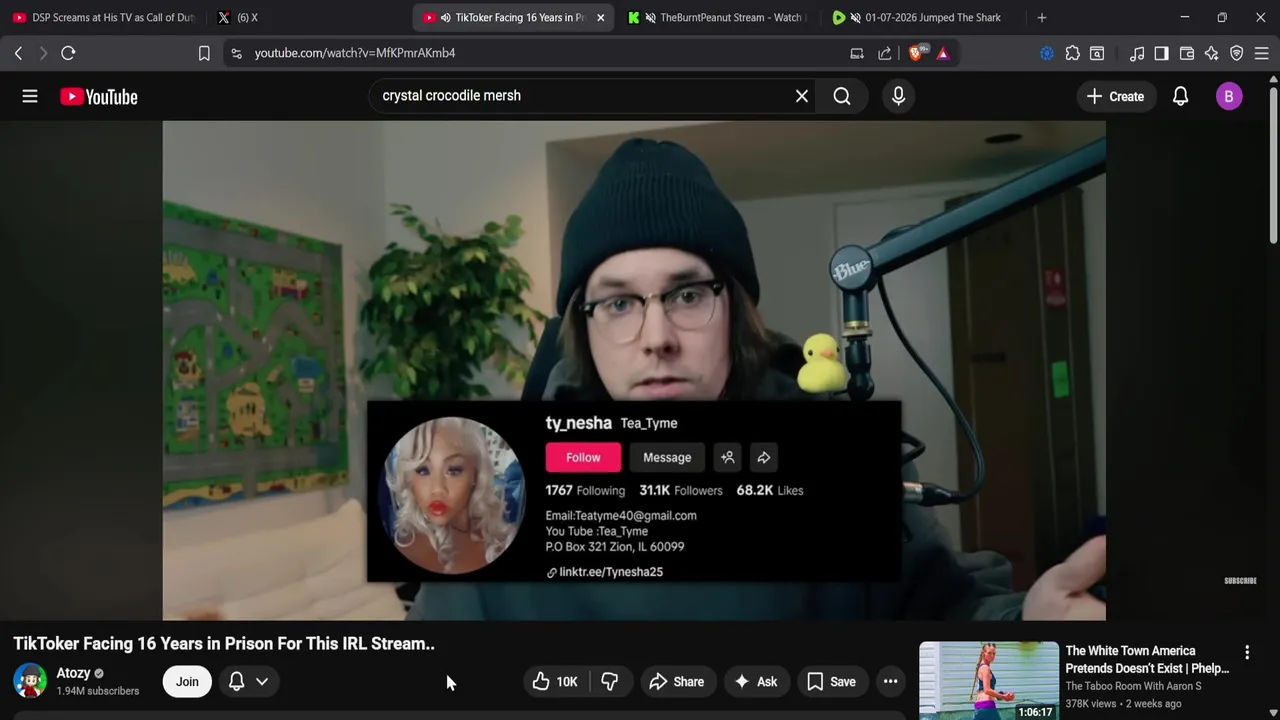Open The Taboo Room With Aaron S channel
Viewport: 1280px width, 720px height.
point(1133,686)
